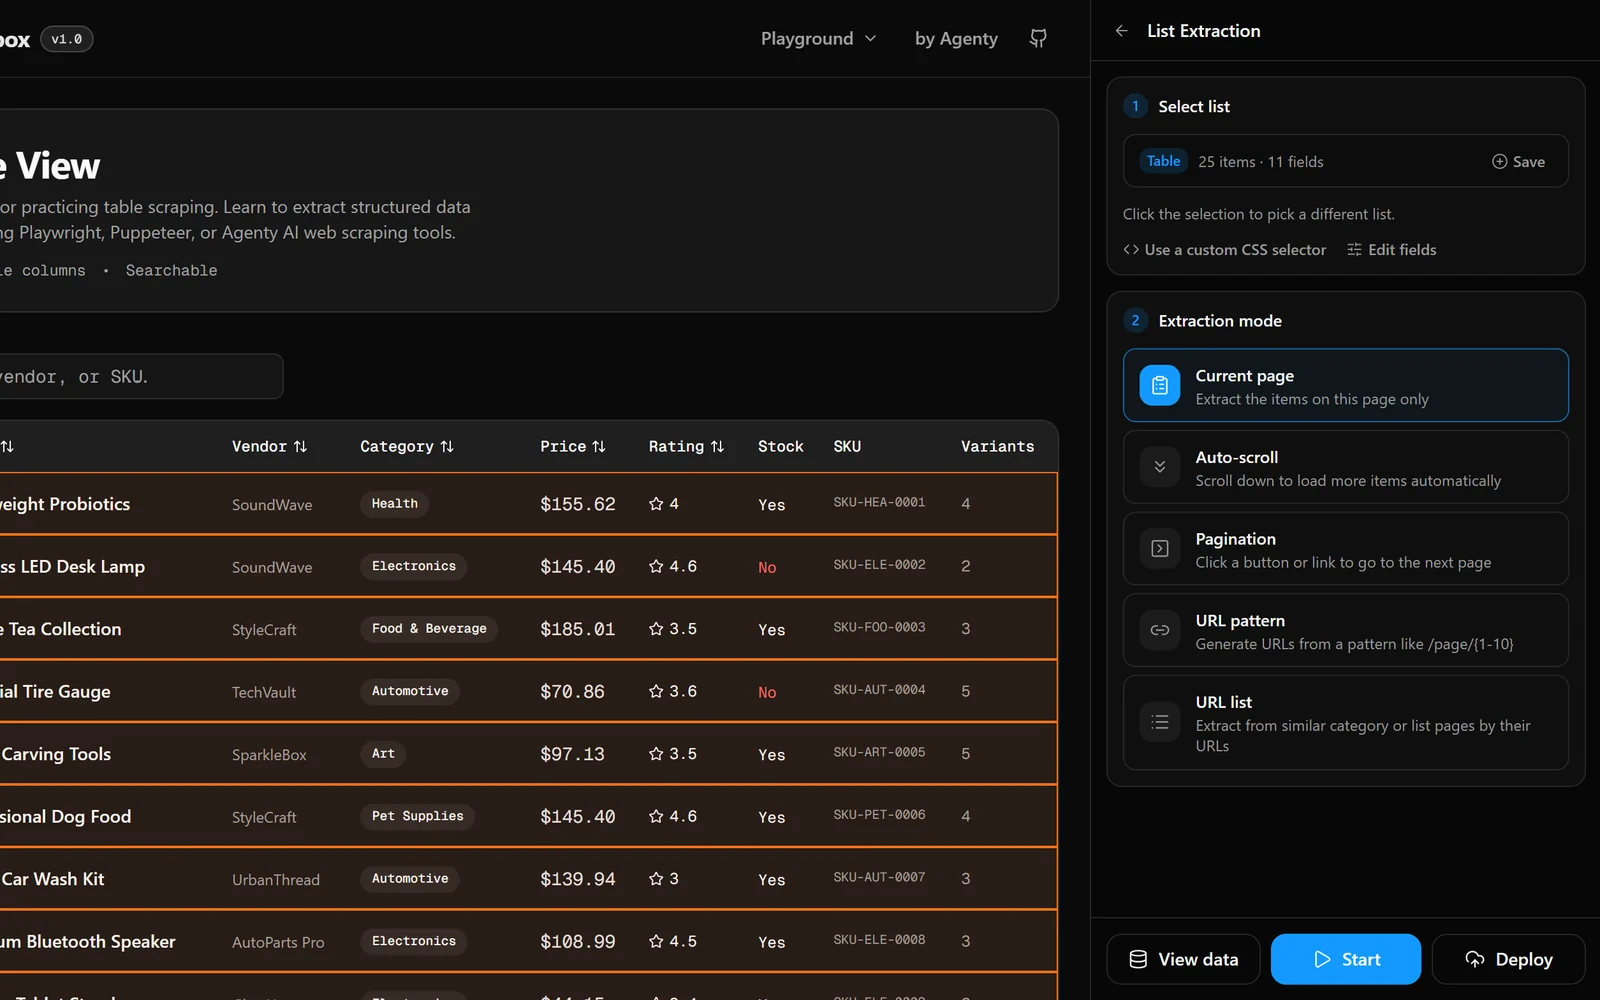This screenshot has height=1000, width=1600.
Task: Focus the vendor or SKU search field
Action: [x=140, y=377]
